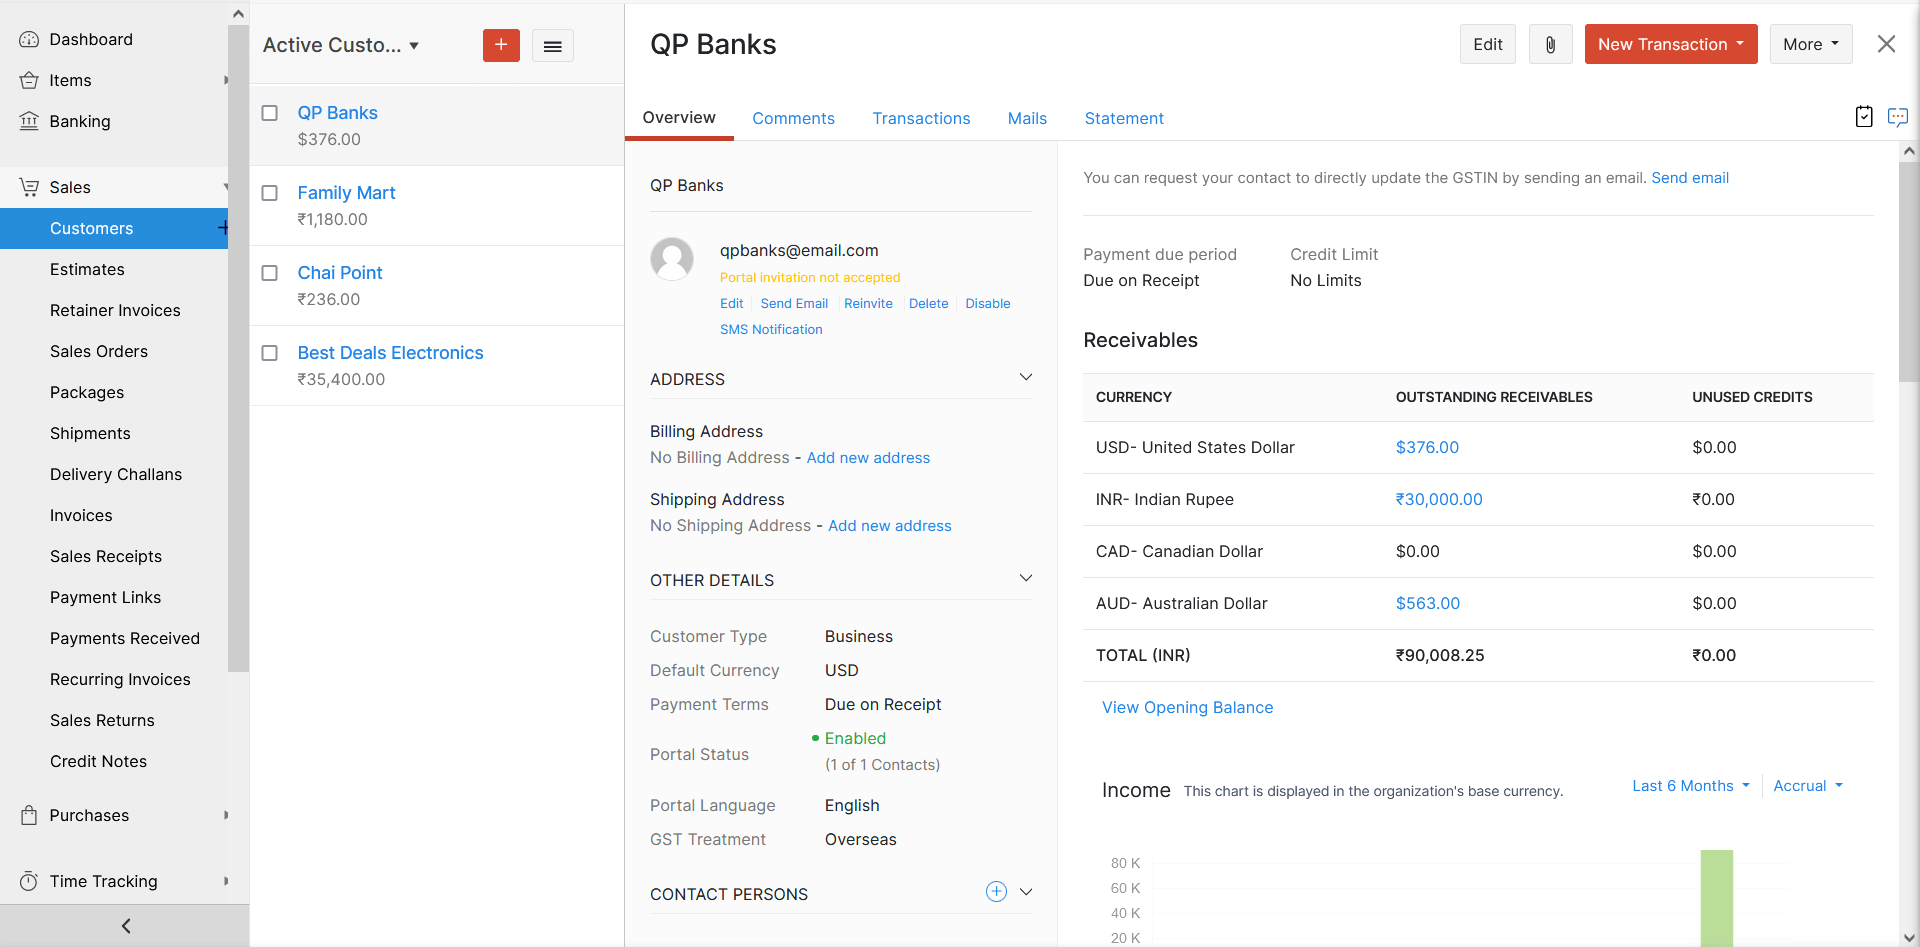Select the Banking sidebar icon

point(30,121)
